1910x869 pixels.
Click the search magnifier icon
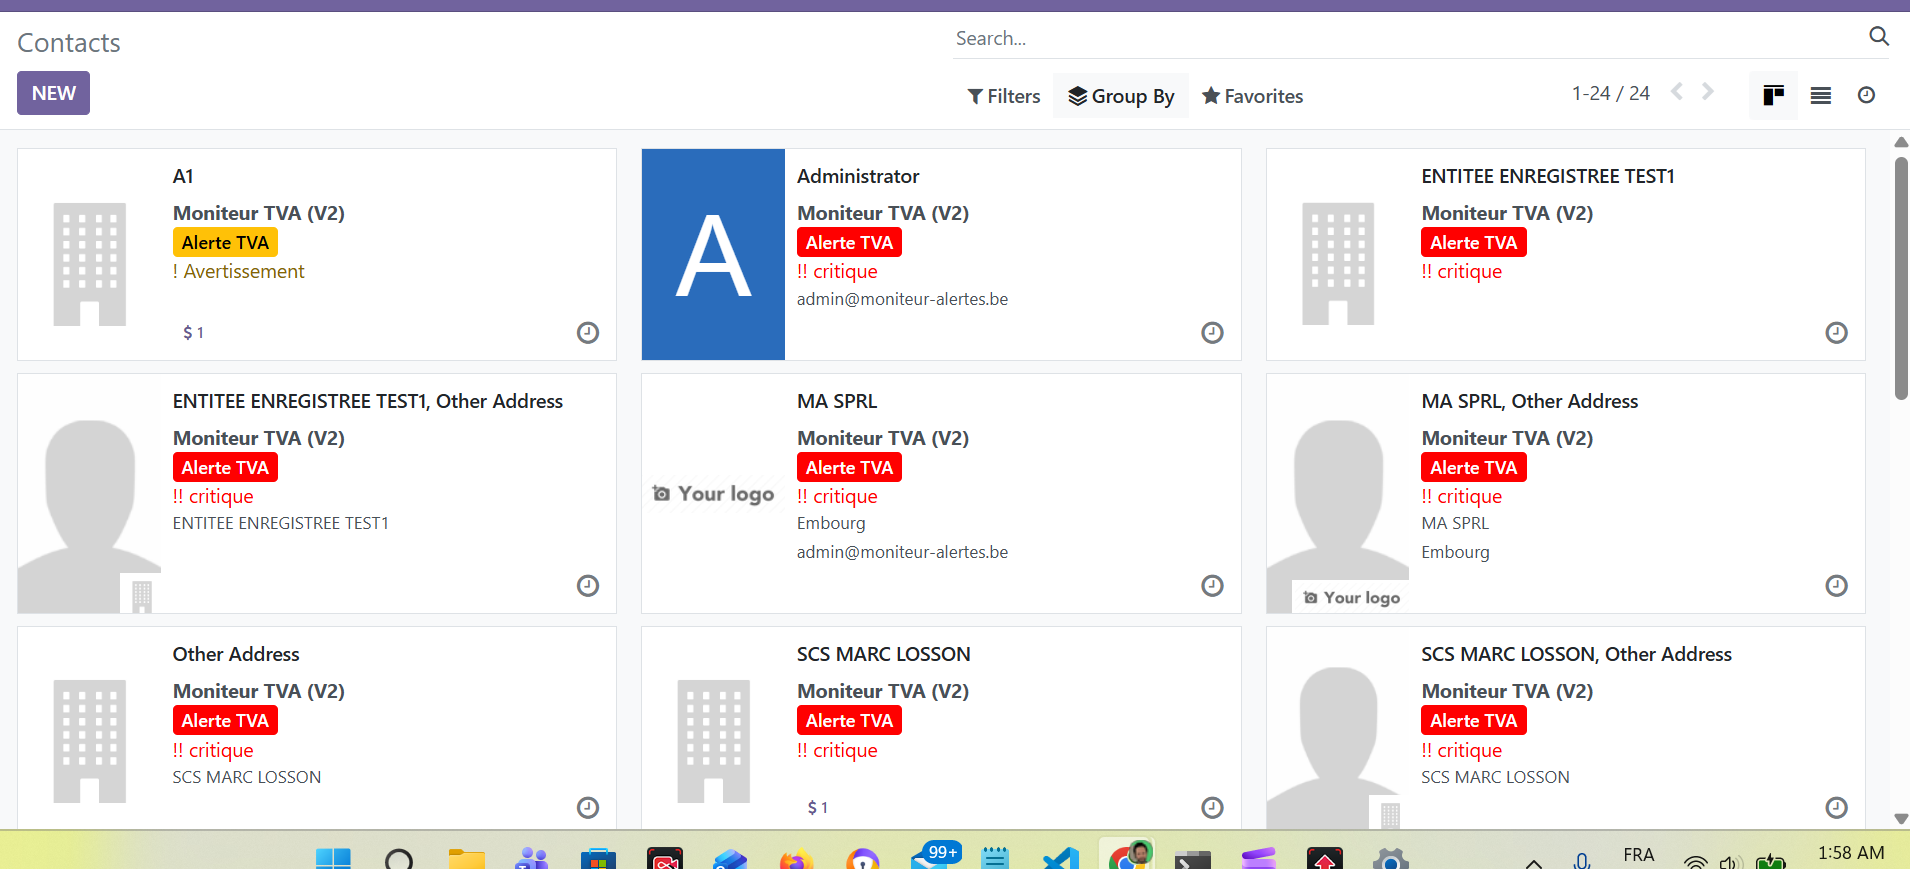click(x=1879, y=37)
